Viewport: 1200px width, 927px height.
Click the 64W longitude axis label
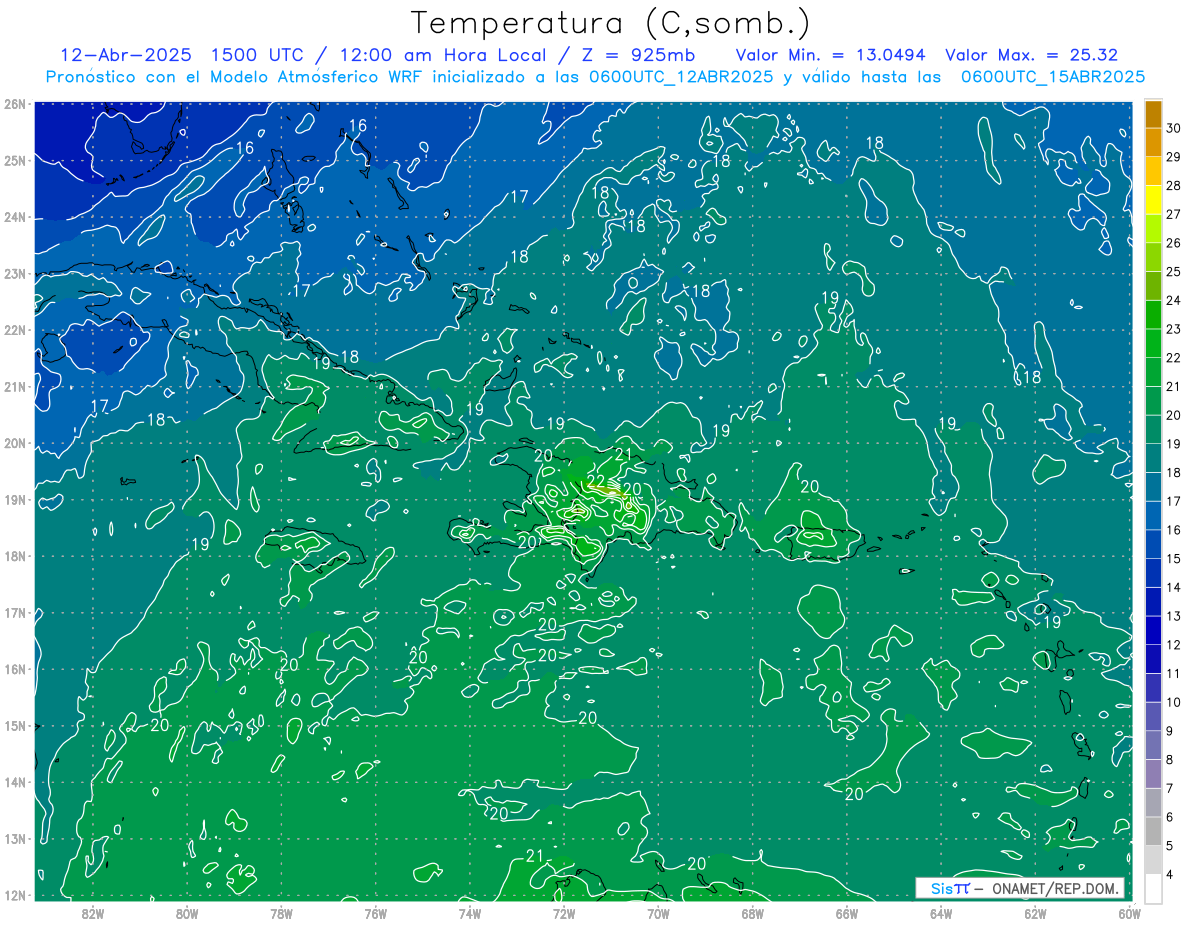(x=940, y=913)
